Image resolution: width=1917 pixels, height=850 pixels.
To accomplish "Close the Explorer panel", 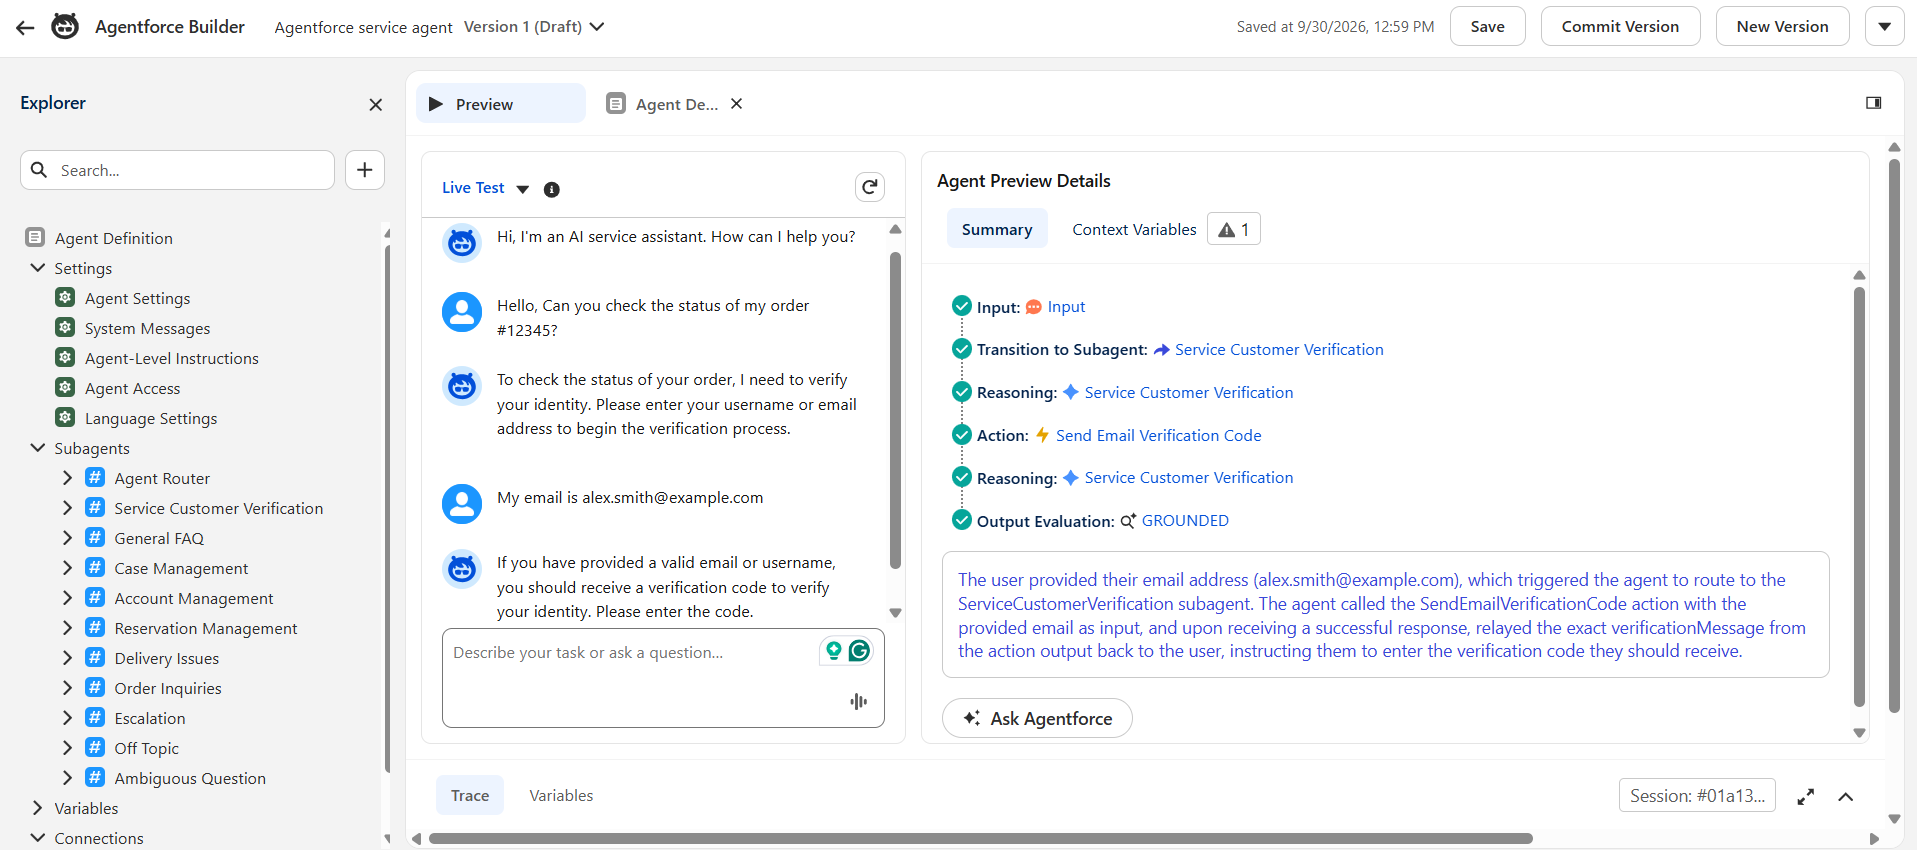I will pyautogui.click(x=376, y=104).
